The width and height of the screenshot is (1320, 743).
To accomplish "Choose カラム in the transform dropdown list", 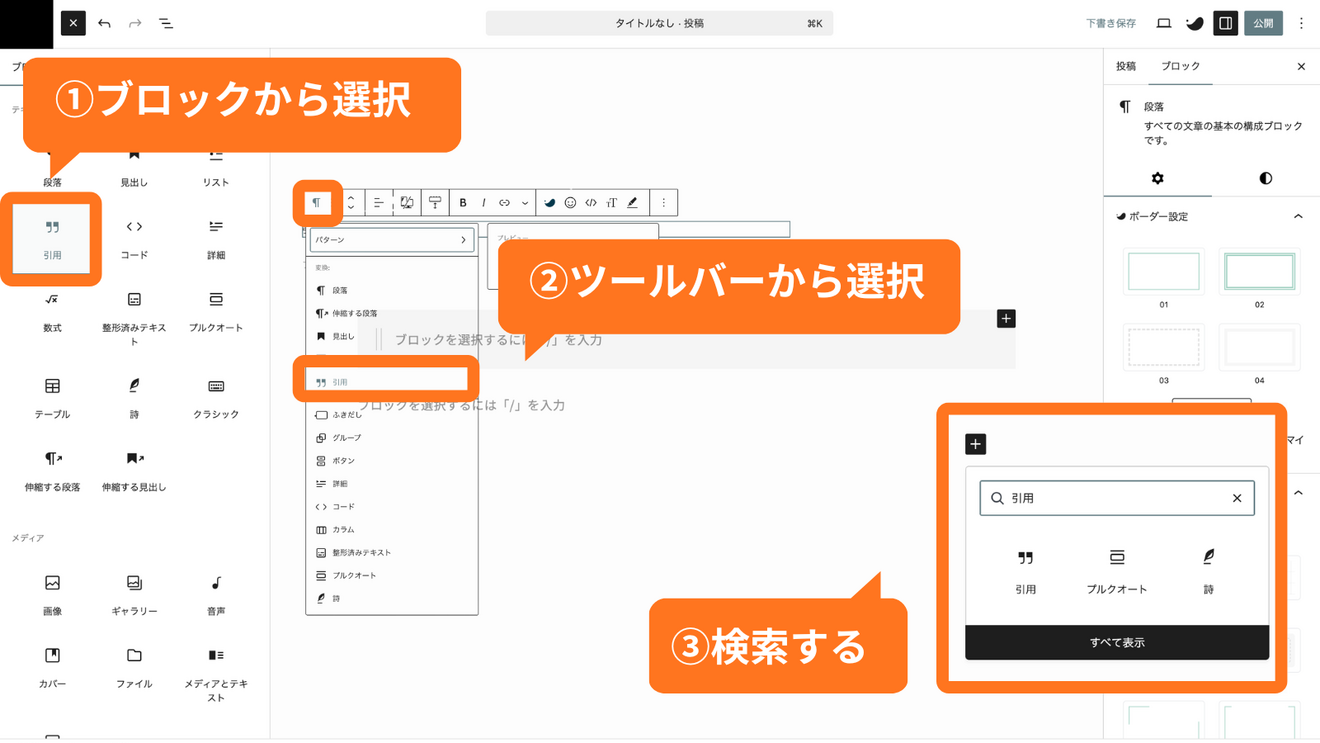I will [392, 529].
